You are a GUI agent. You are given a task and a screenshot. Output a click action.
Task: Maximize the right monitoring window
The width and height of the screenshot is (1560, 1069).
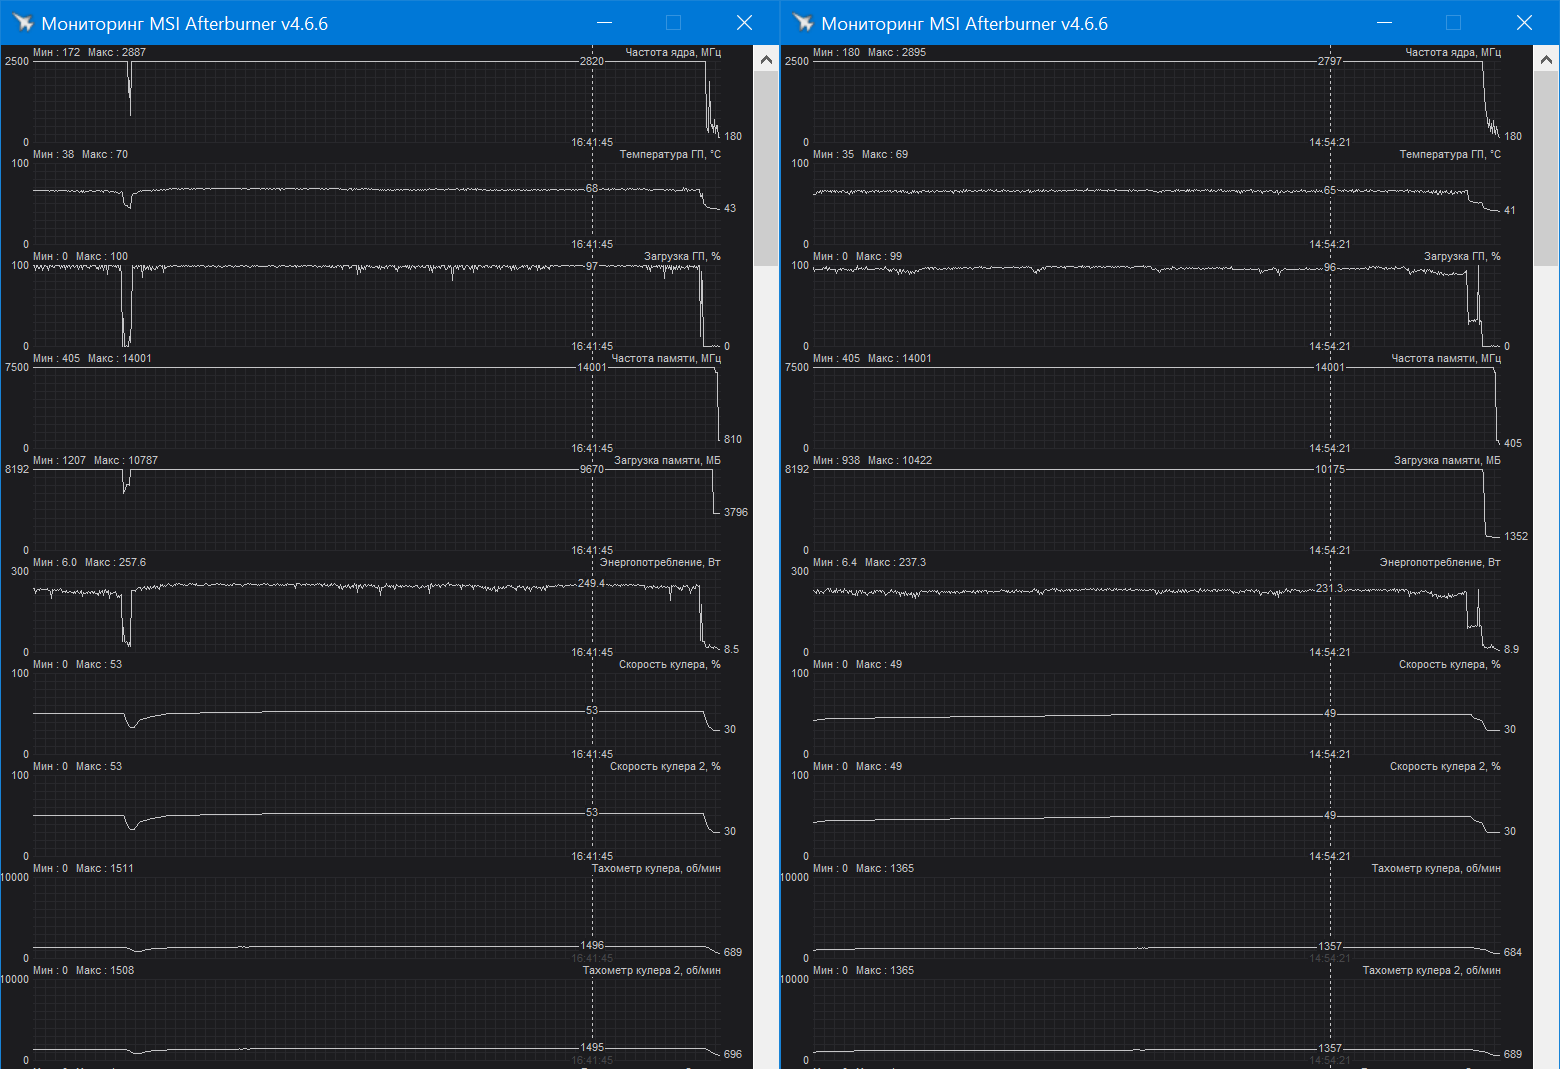(x=1453, y=23)
